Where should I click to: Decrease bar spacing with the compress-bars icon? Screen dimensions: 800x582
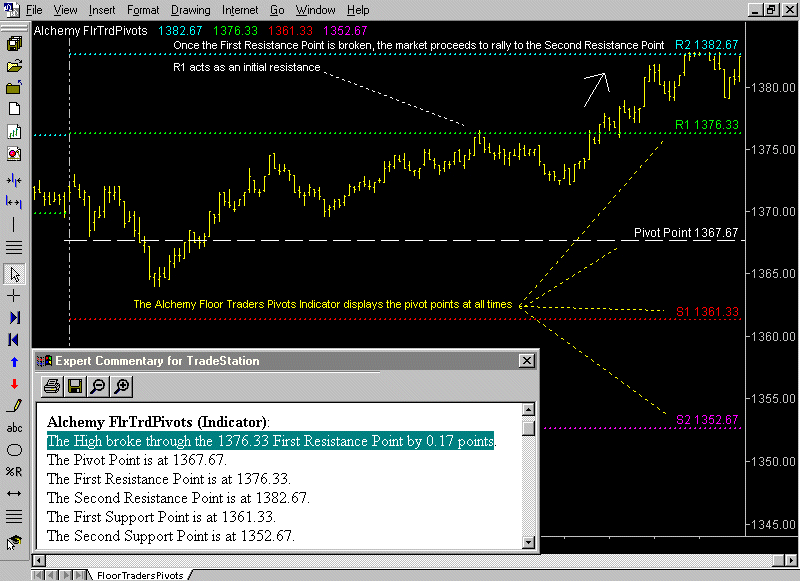coord(14,180)
